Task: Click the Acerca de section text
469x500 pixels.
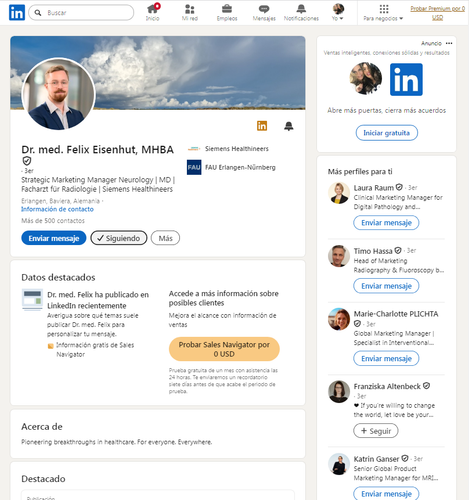Action: [117, 442]
